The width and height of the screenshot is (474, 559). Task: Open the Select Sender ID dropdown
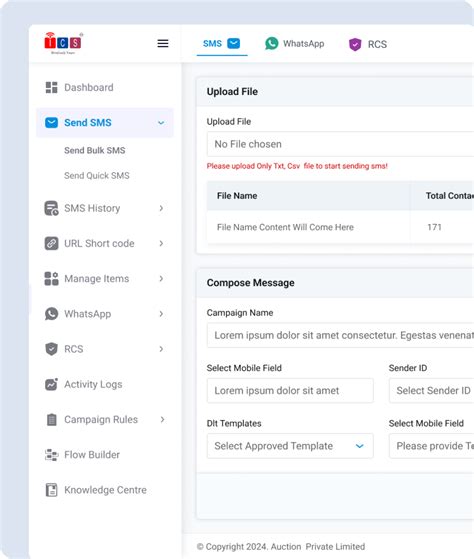pos(432,391)
